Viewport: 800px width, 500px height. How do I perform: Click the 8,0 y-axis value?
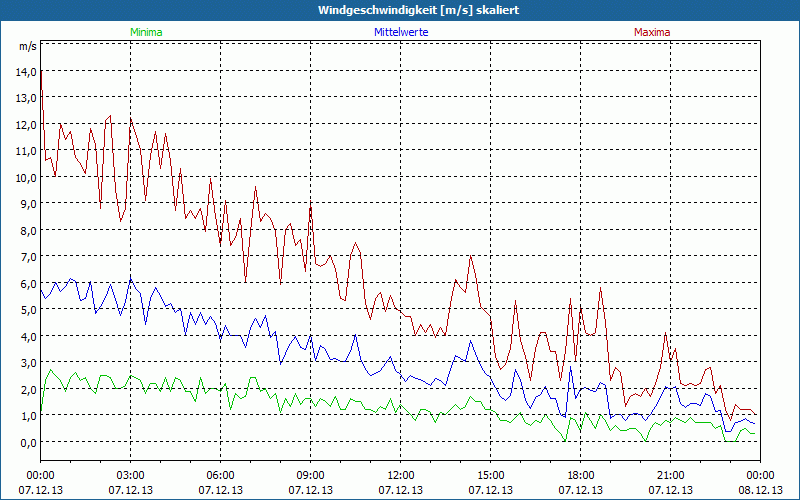[x=28, y=231]
